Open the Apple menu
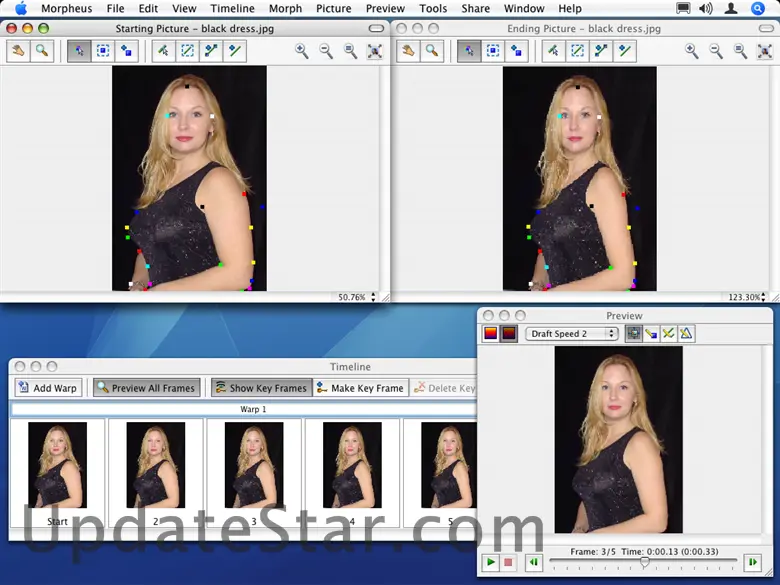Screen dimensions: 780x585 coord(21,8)
